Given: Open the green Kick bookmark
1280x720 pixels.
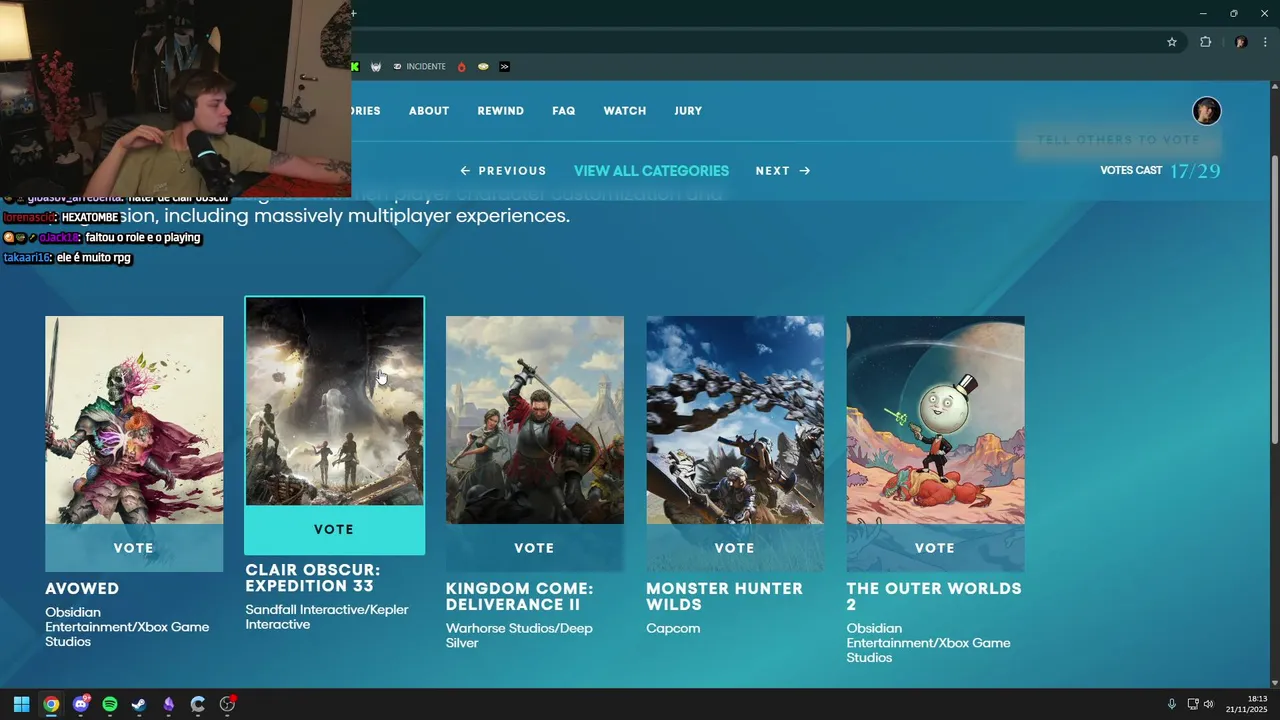Looking at the screenshot, I should point(354,67).
